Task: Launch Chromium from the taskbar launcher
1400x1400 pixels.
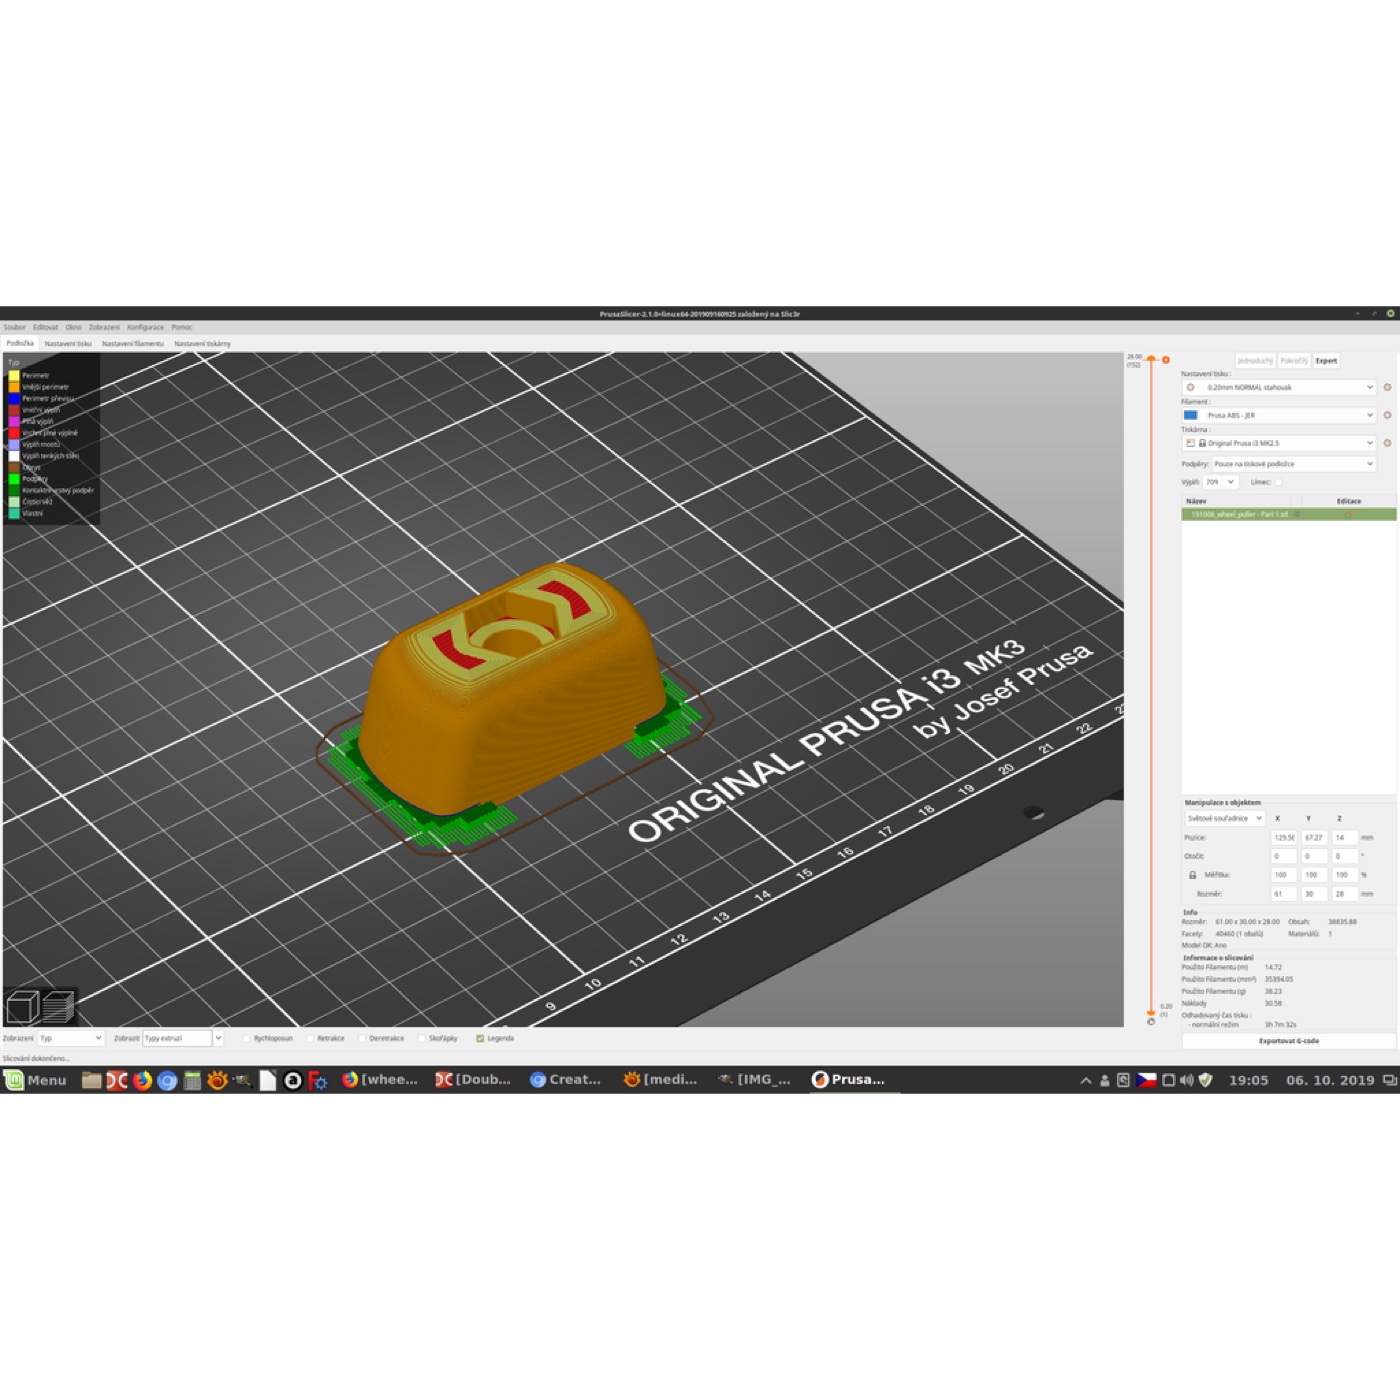Action: [167, 1080]
